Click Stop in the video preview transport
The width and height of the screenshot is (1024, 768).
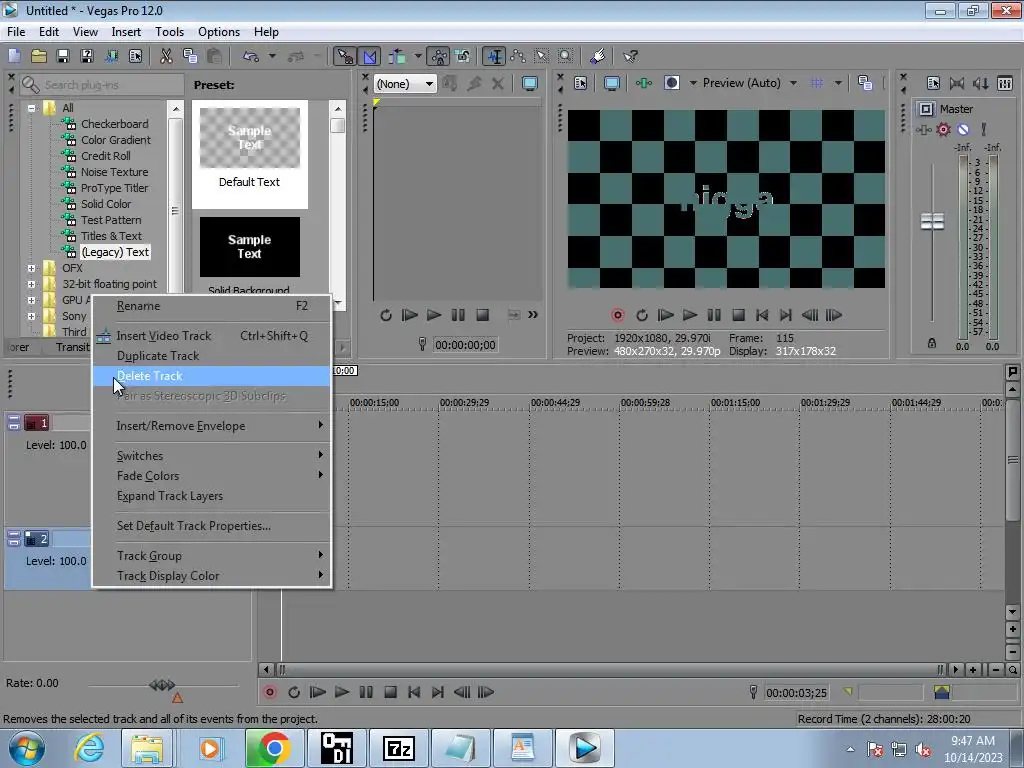click(738, 315)
